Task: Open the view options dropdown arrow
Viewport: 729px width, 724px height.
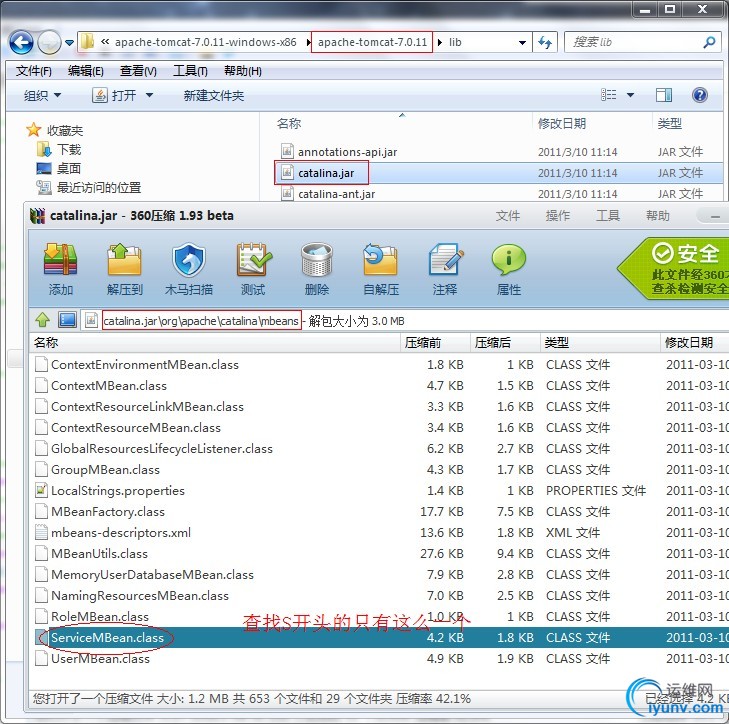Action: 630,95
